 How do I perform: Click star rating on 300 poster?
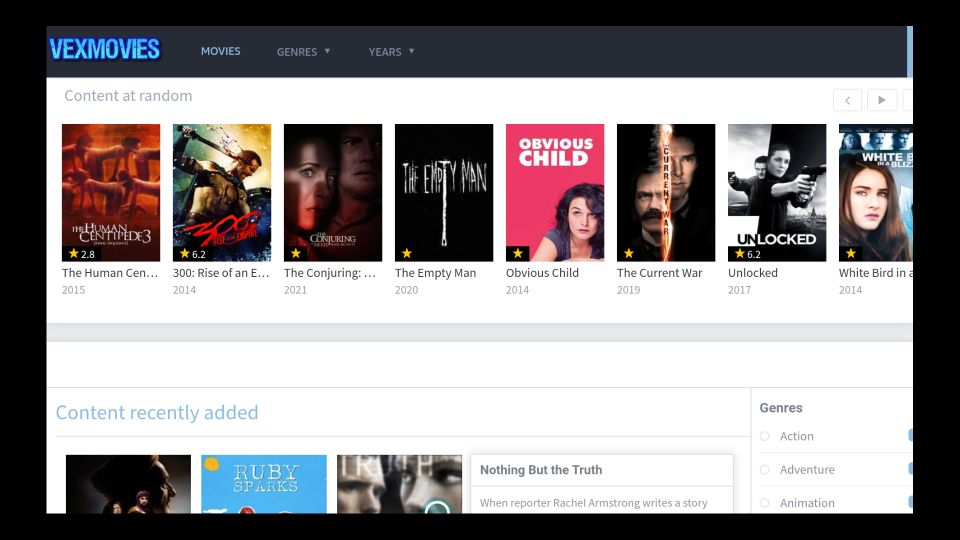[192, 253]
